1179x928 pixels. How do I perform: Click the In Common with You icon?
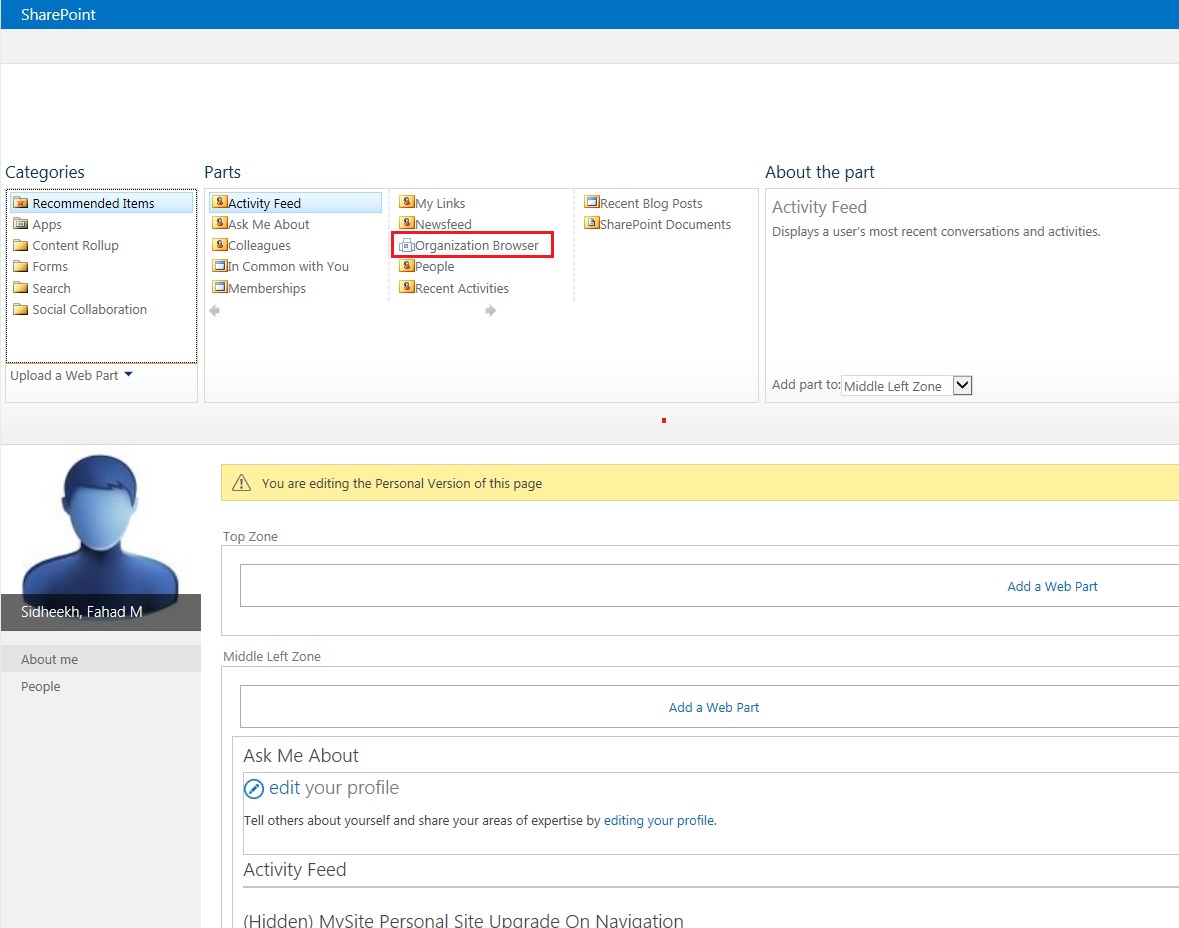point(220,265)
